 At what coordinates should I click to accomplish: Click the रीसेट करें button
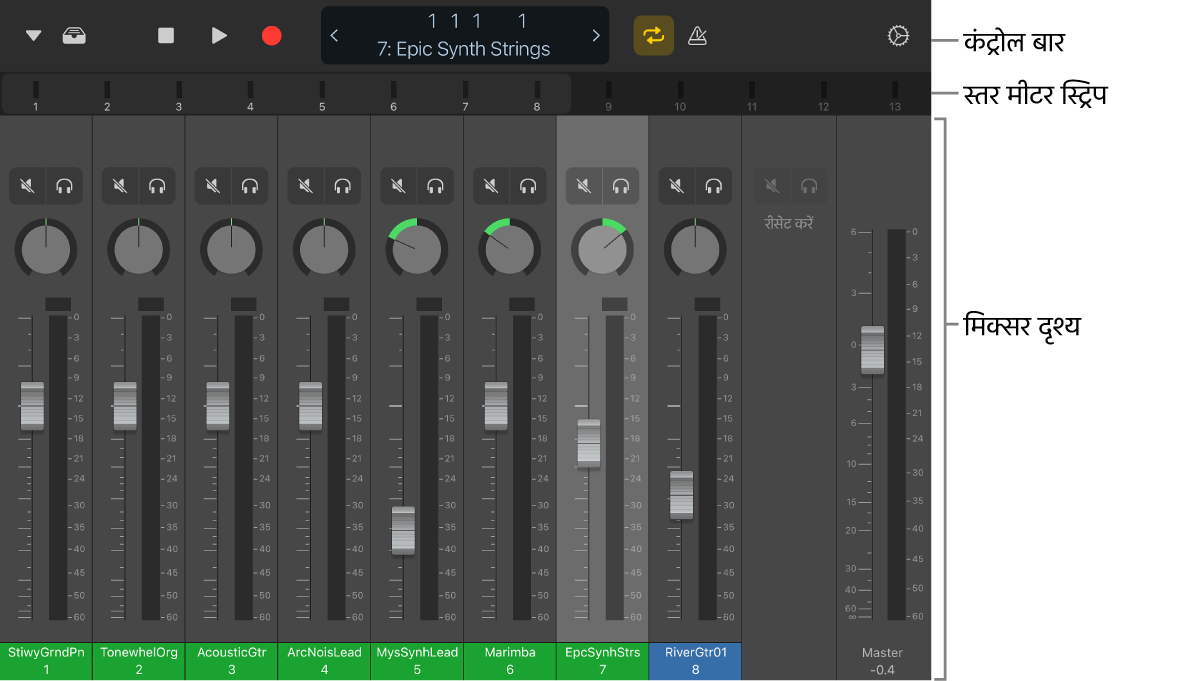click(788, 223)
